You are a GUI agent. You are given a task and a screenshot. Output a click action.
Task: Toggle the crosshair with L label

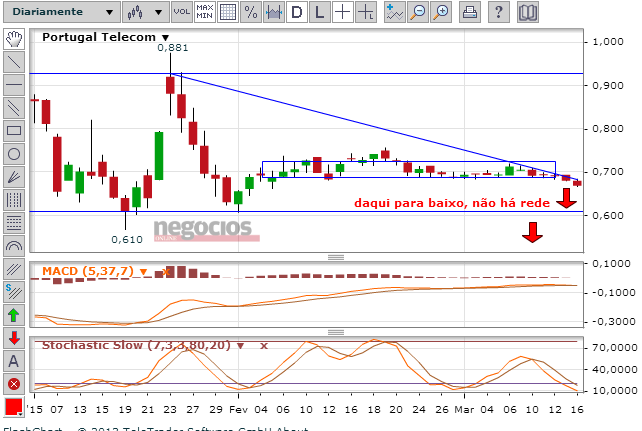(366, 12)
